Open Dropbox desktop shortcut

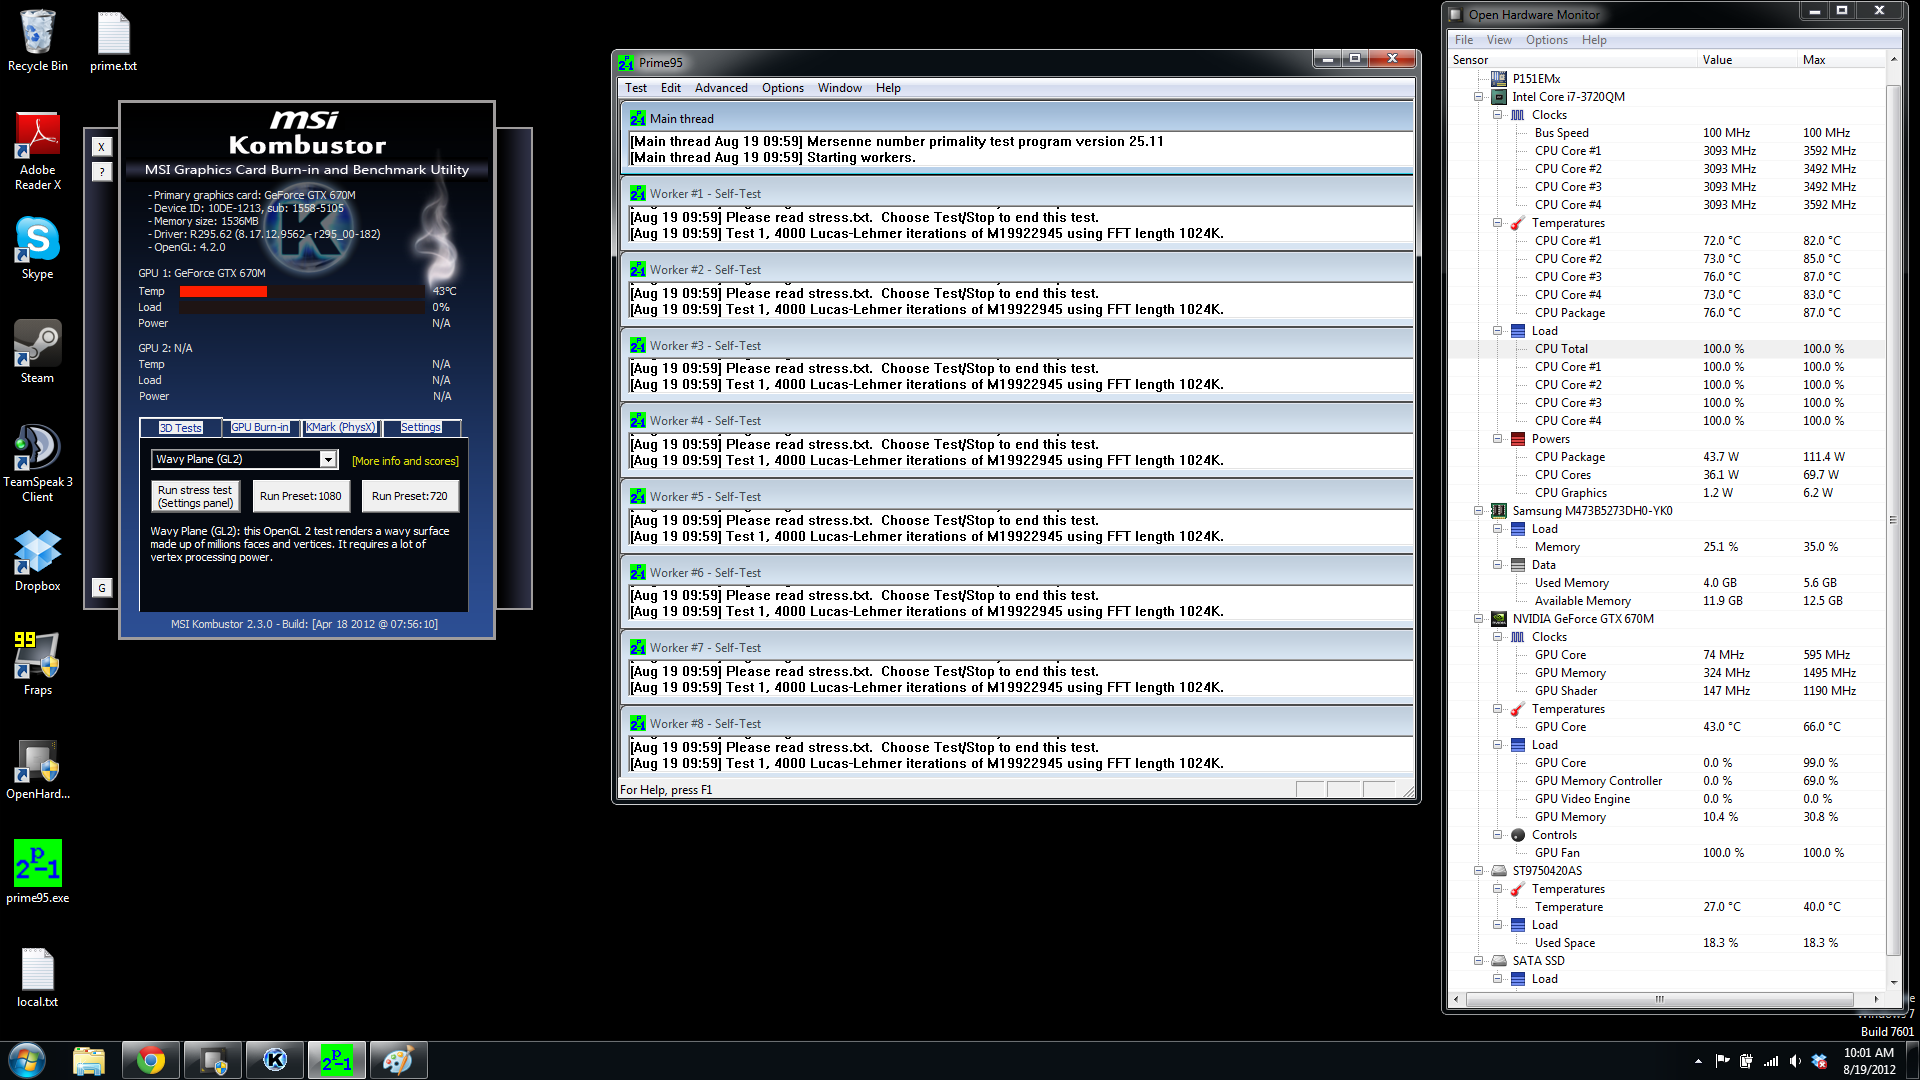[38, 560]
